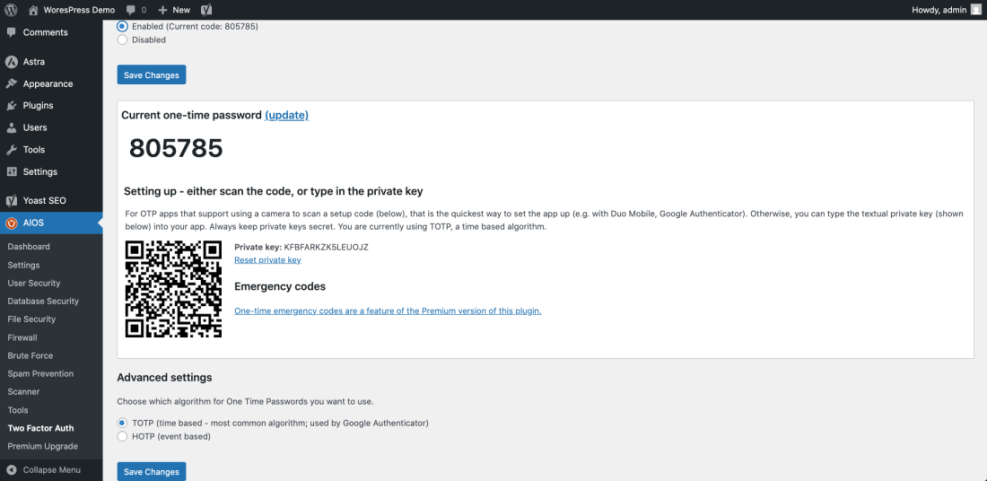Click the Appearance paintbrush icon

(x=11, y=84)
